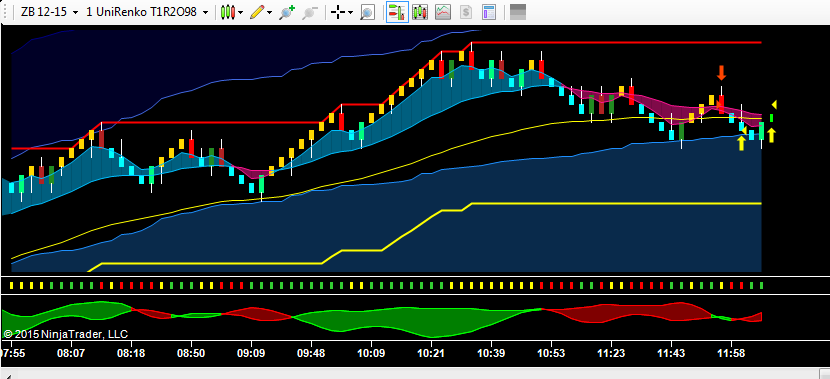Click the 10:39 time axis label
The width and height of the screenshot is (830, 379).
coord(491,353)
